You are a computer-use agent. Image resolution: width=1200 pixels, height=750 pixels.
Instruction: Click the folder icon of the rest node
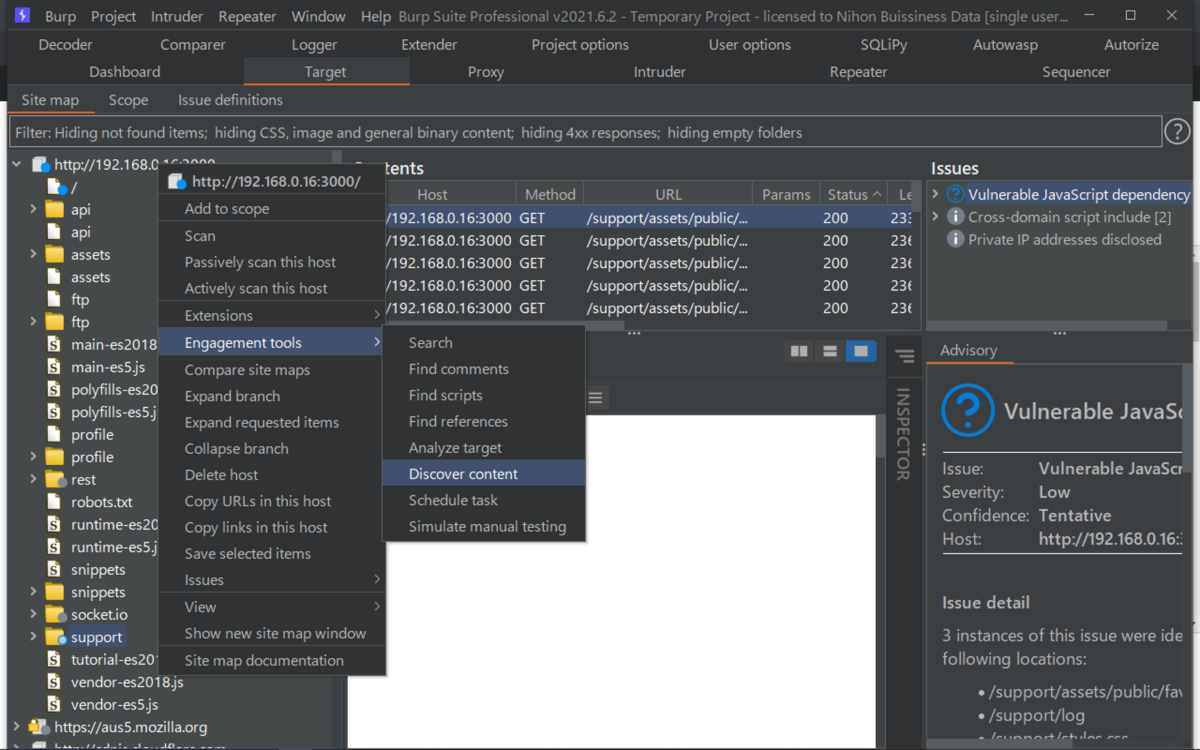(55, 479)
